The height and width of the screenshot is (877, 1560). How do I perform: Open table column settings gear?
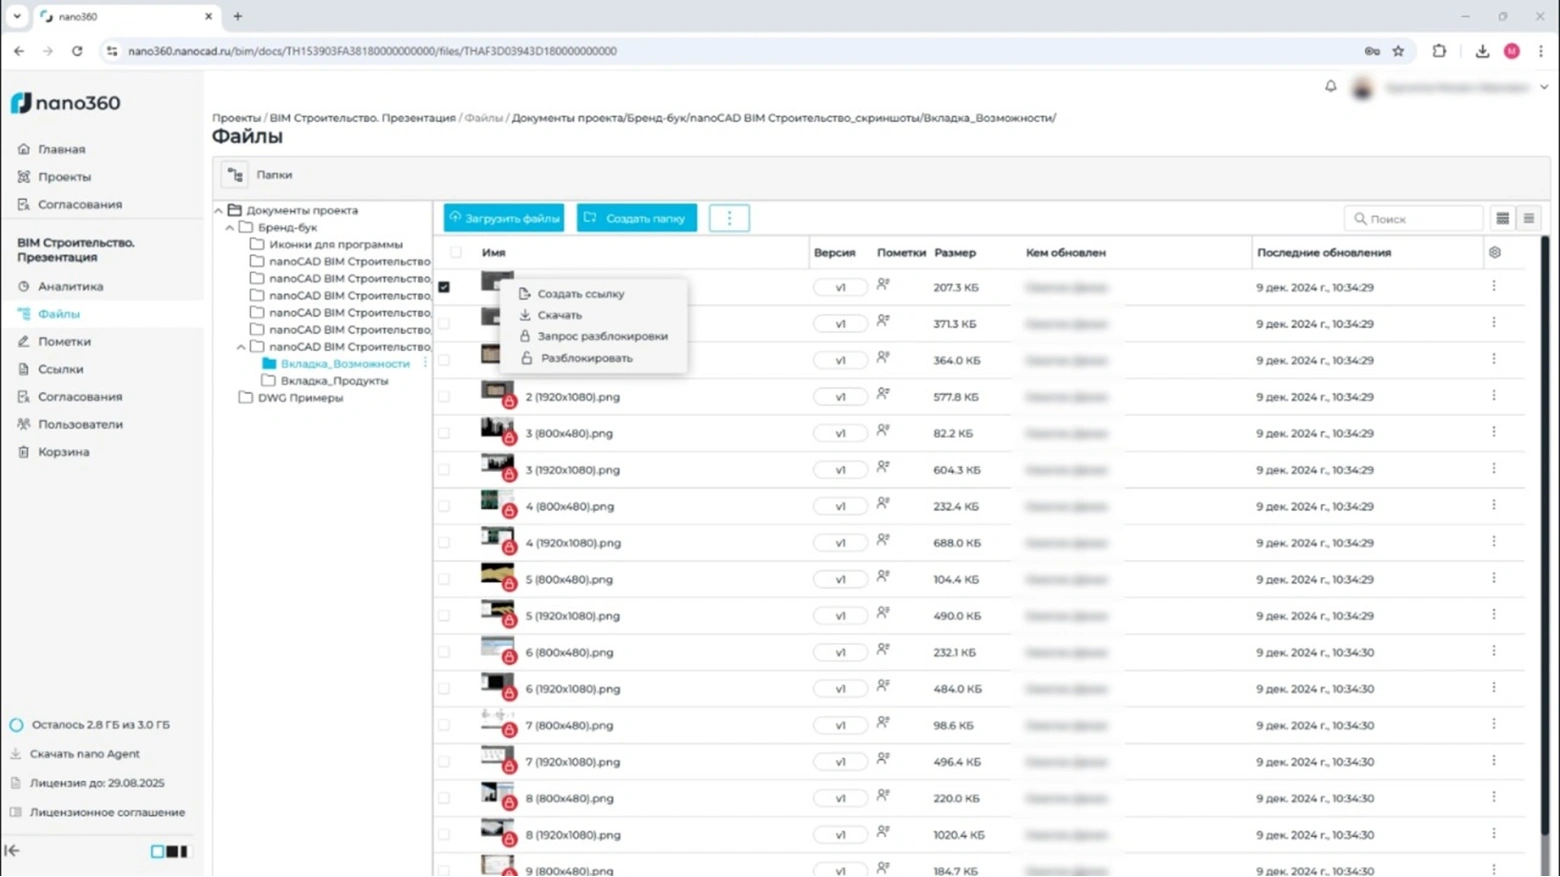tap(1494, 253)
